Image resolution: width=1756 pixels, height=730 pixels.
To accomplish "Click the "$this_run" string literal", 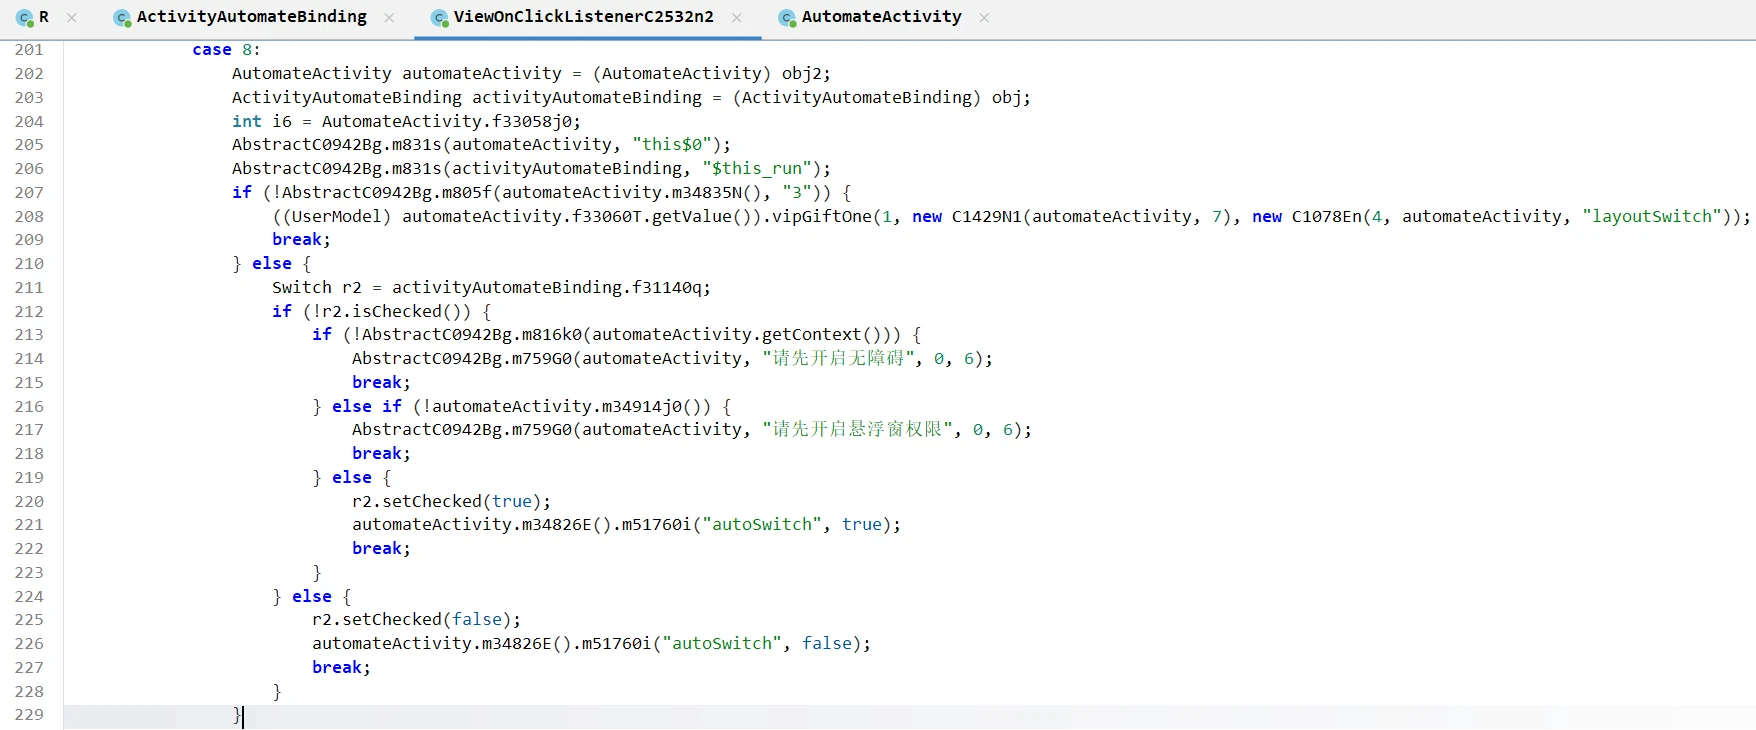I will pyautogui.click(x=757, y=169).
